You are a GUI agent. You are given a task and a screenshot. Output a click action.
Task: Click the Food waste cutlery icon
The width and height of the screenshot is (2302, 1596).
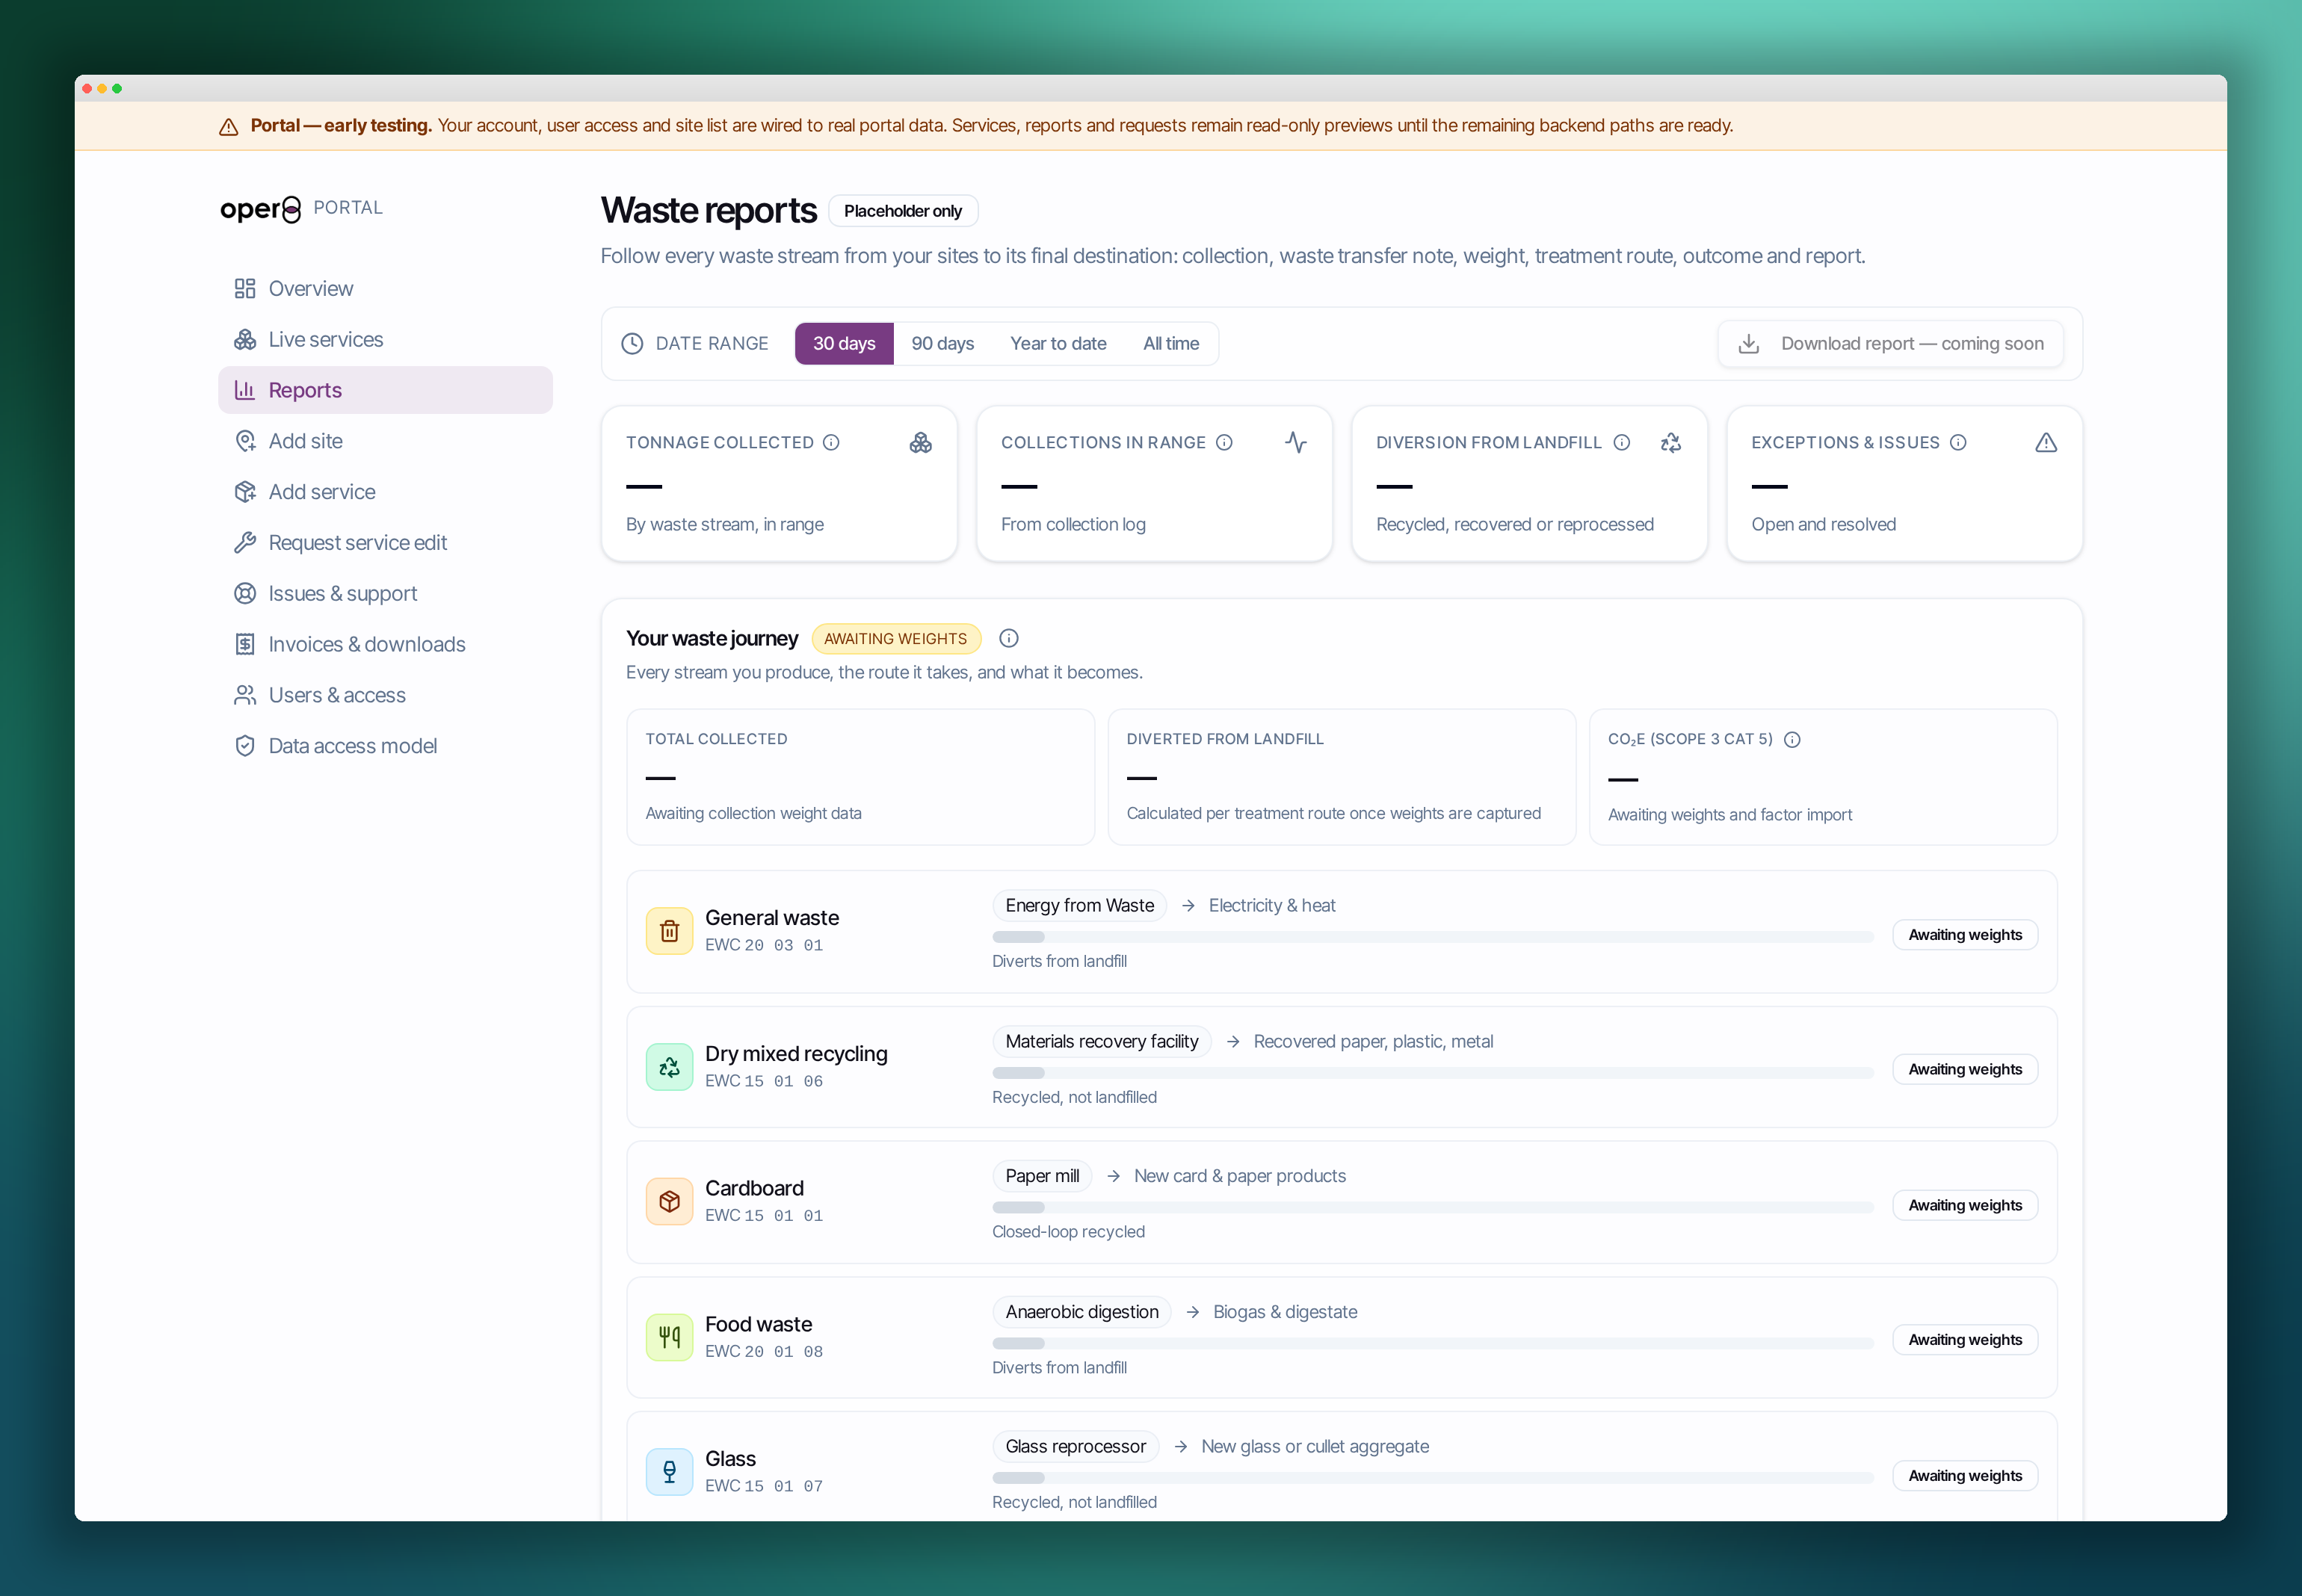tap(669, 1338)
